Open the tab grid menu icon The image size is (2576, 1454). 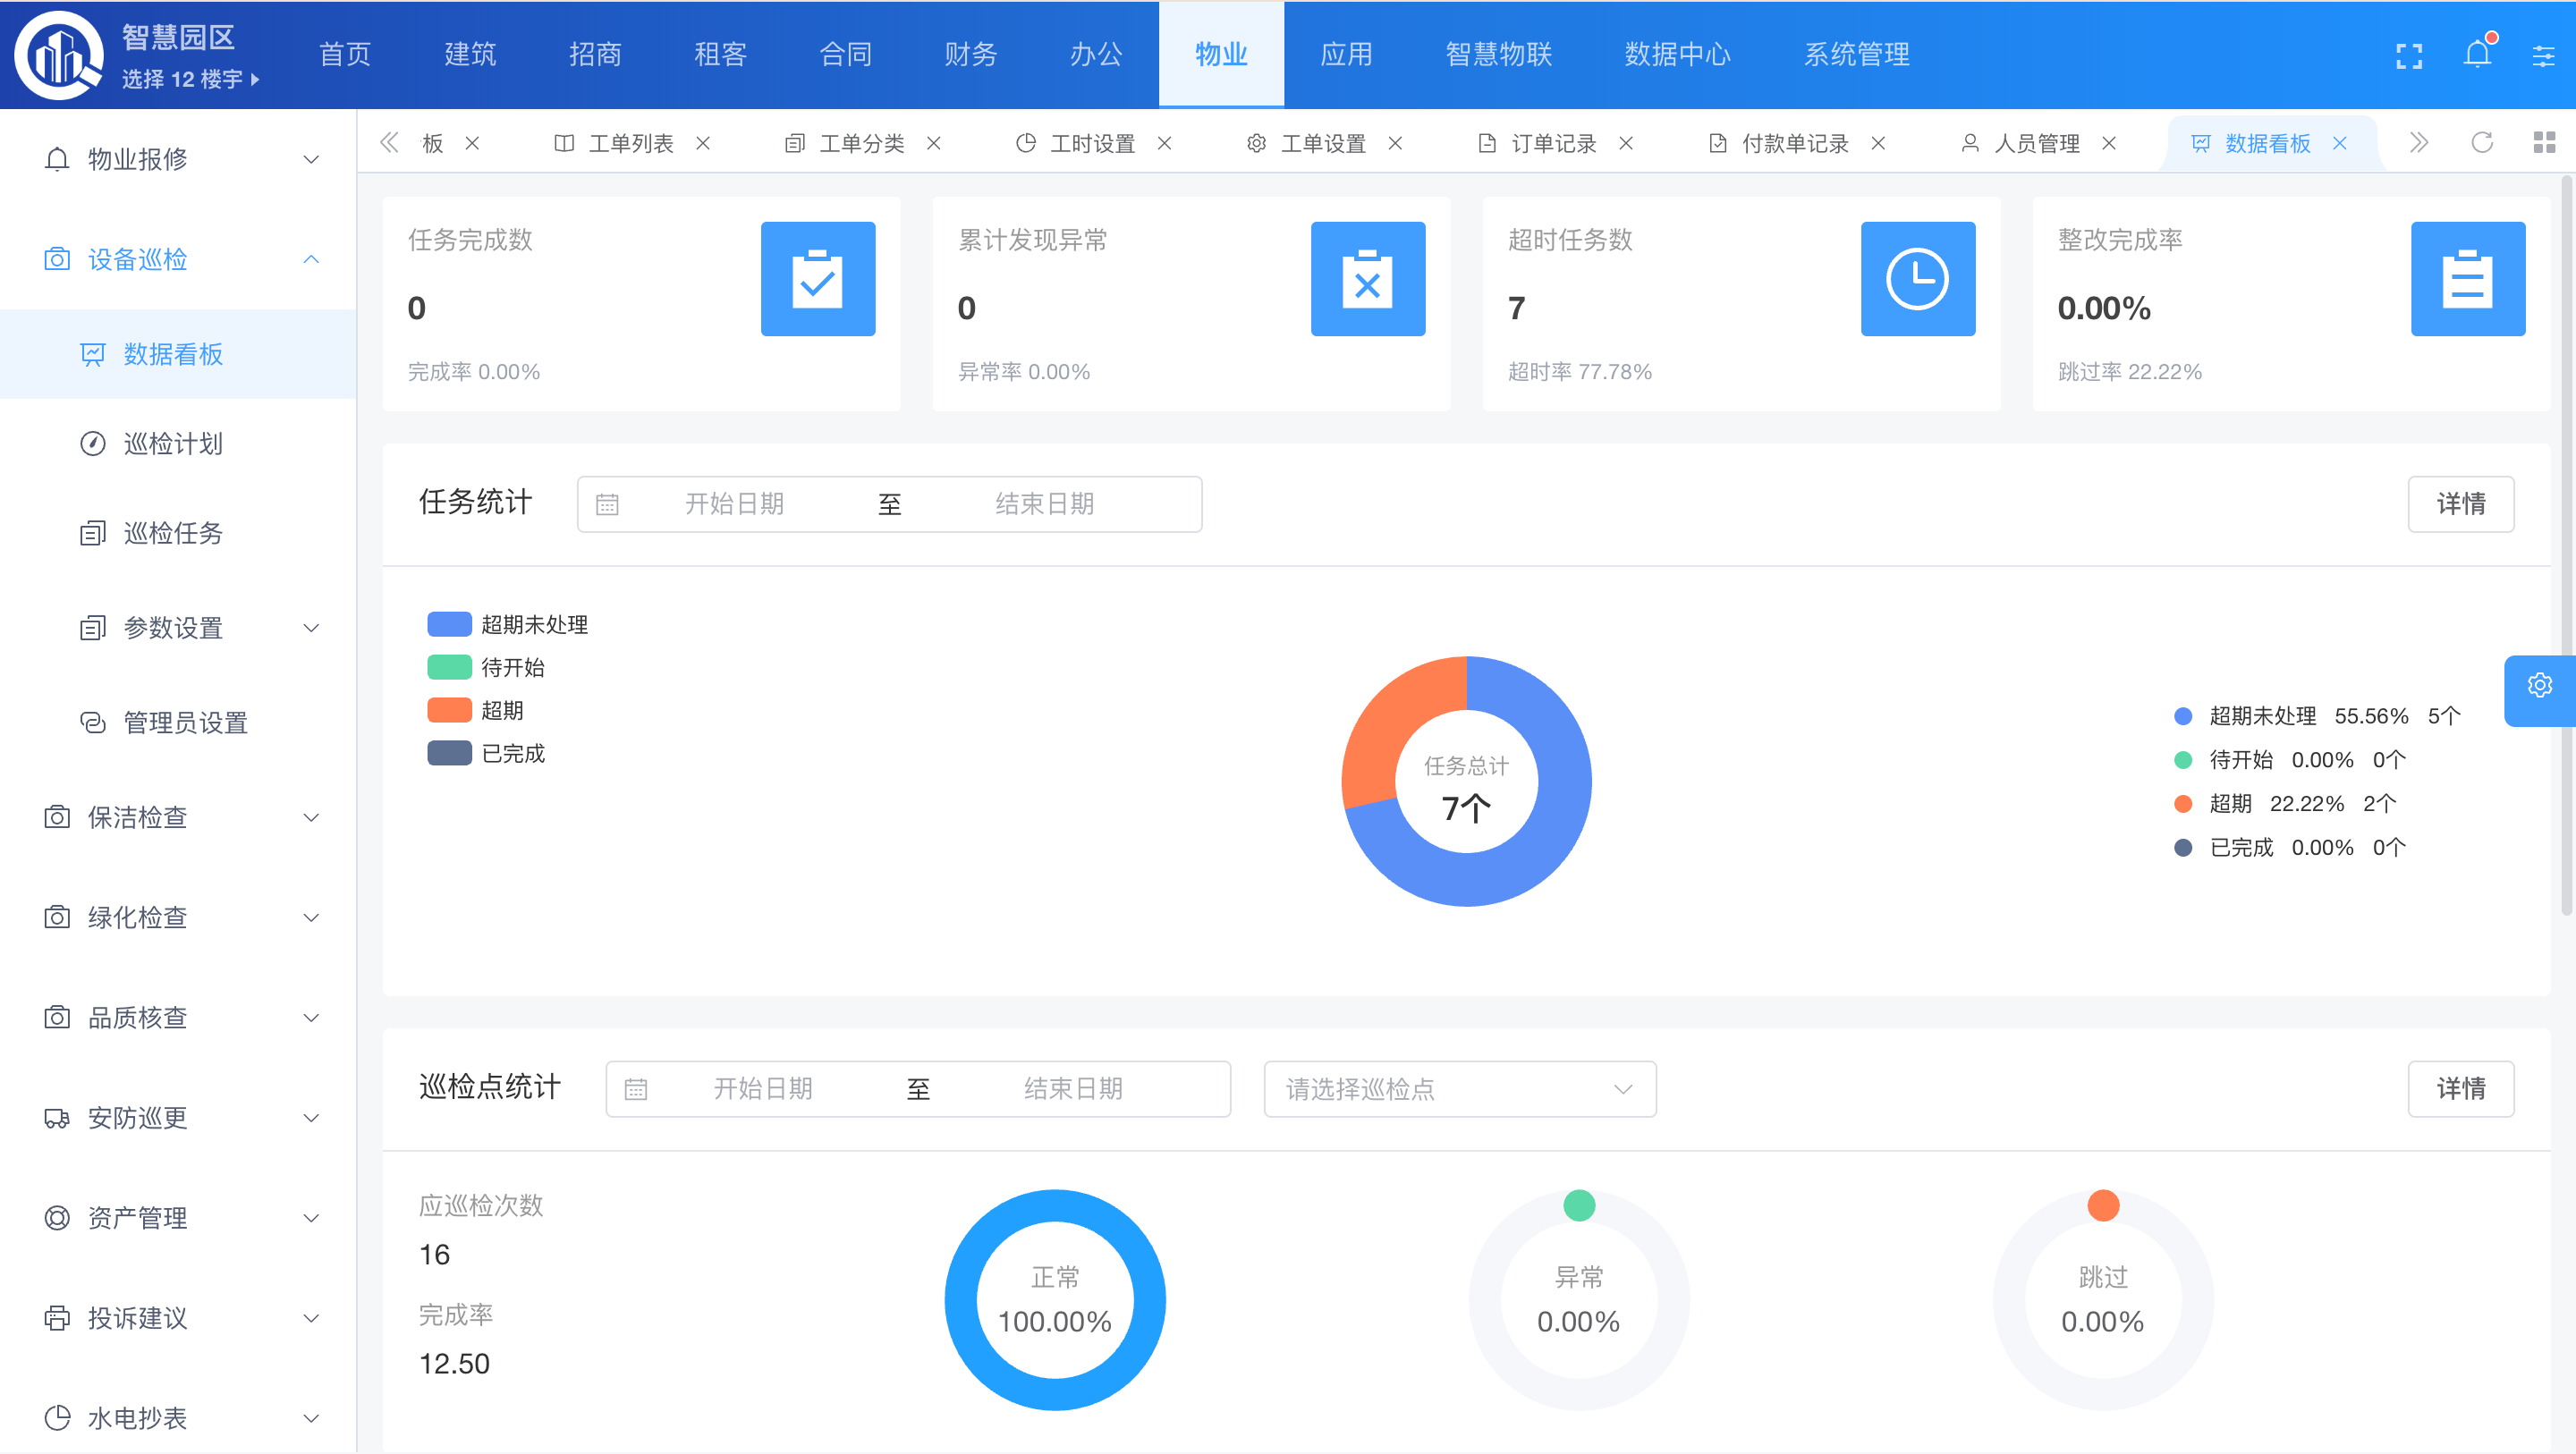(2544, 143)
